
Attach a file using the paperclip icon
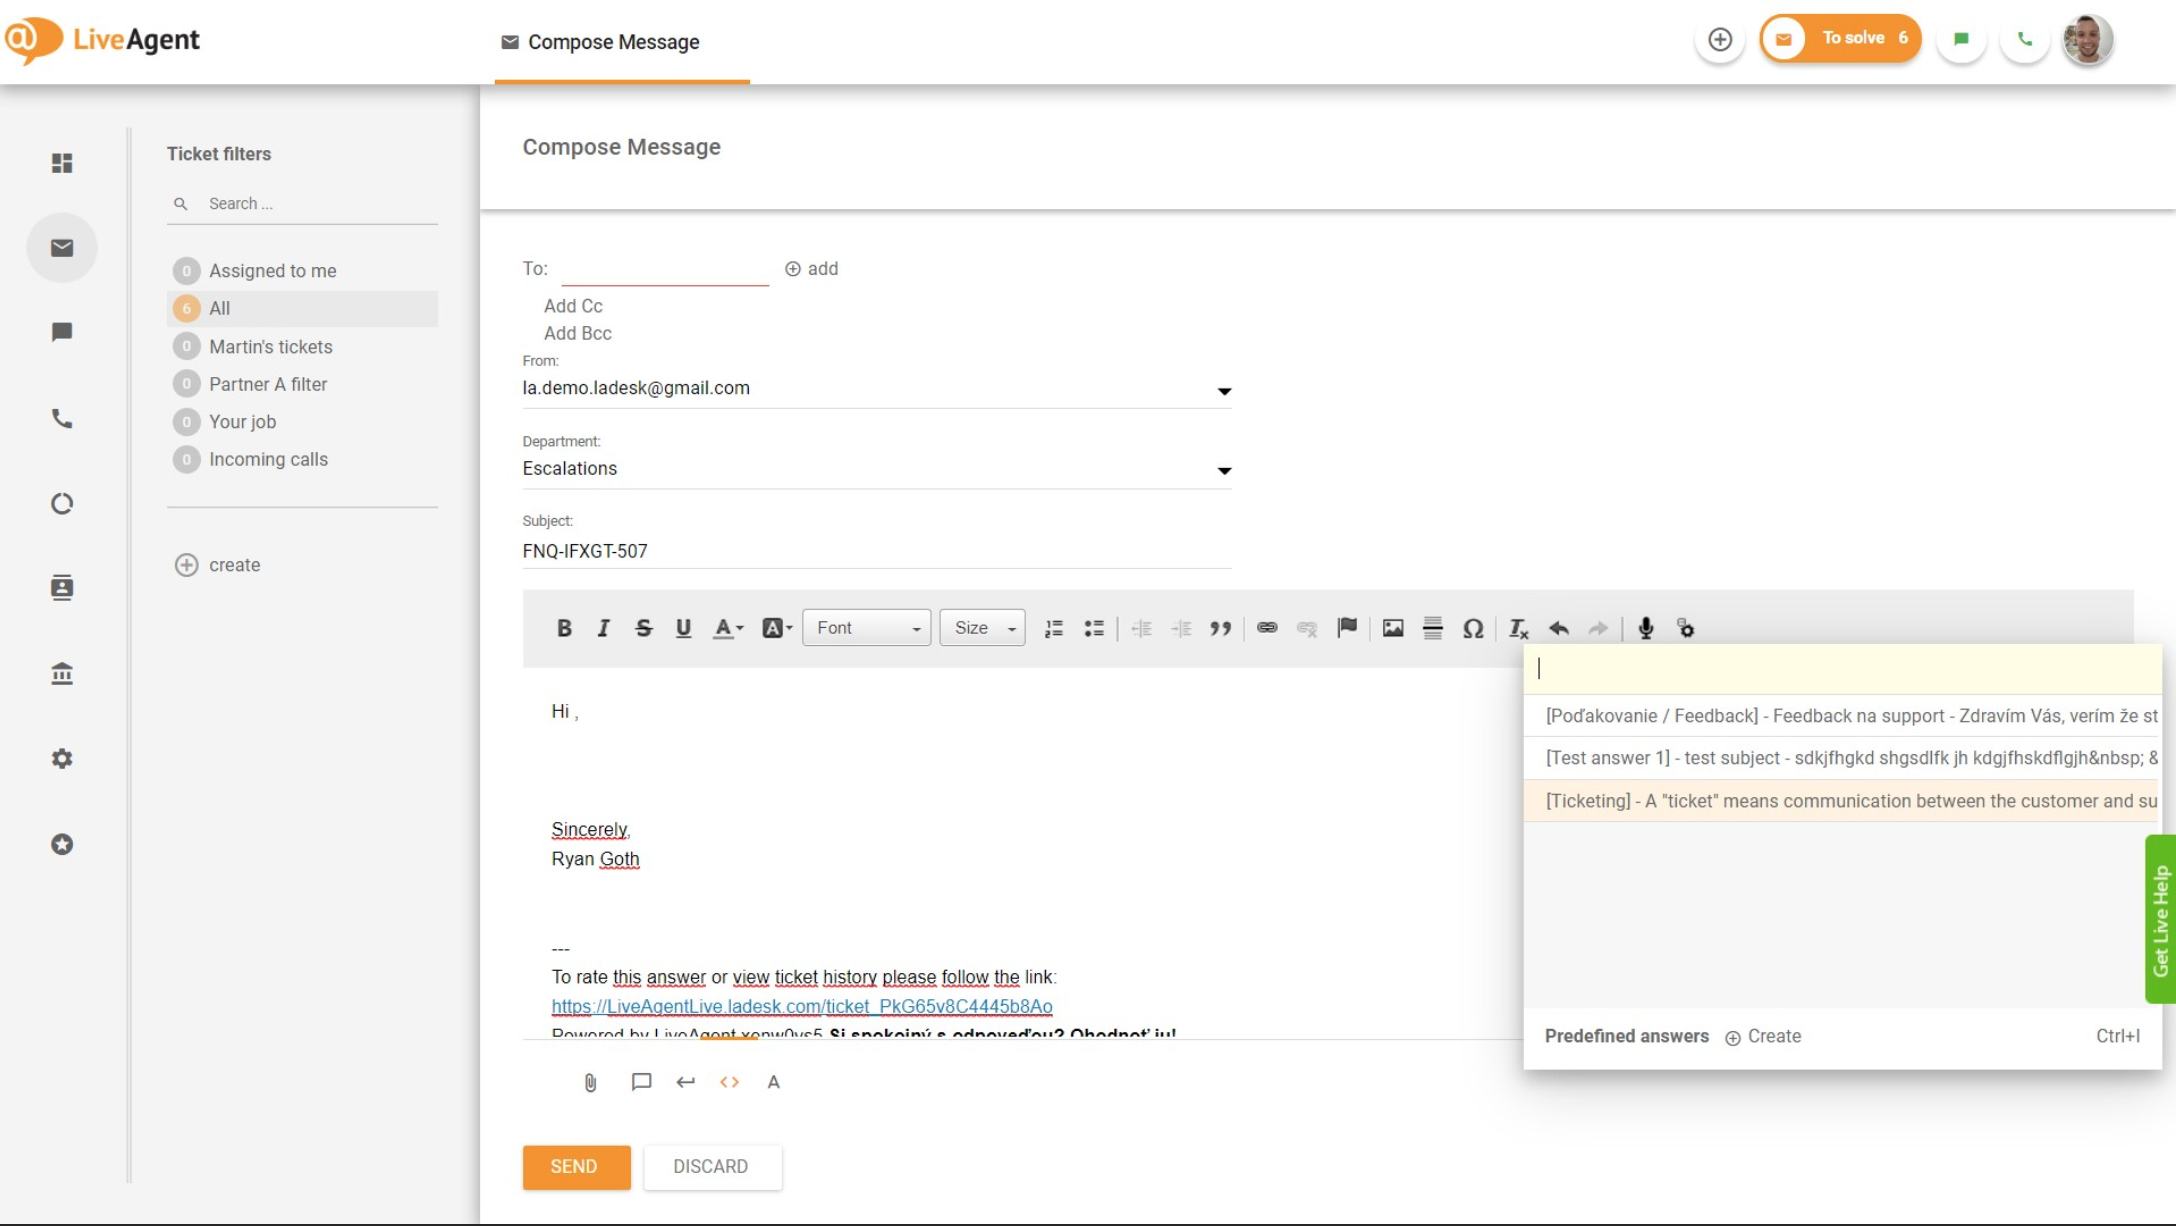(x=589, y=1081)
